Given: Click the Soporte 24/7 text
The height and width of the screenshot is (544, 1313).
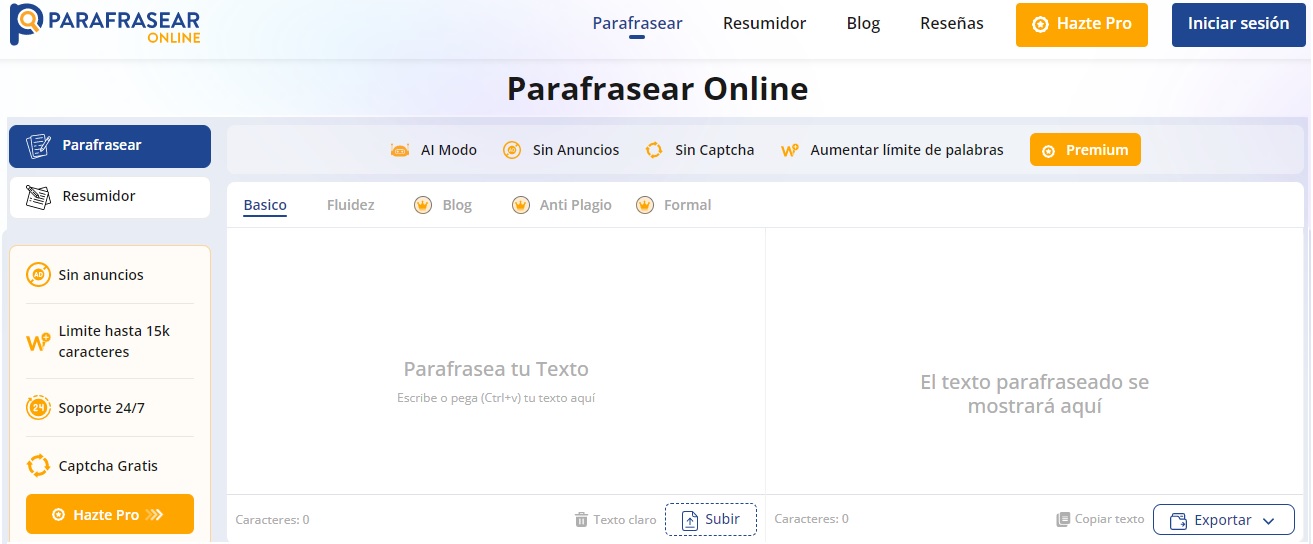Looking at the screenshot, I should pos(101,408).
